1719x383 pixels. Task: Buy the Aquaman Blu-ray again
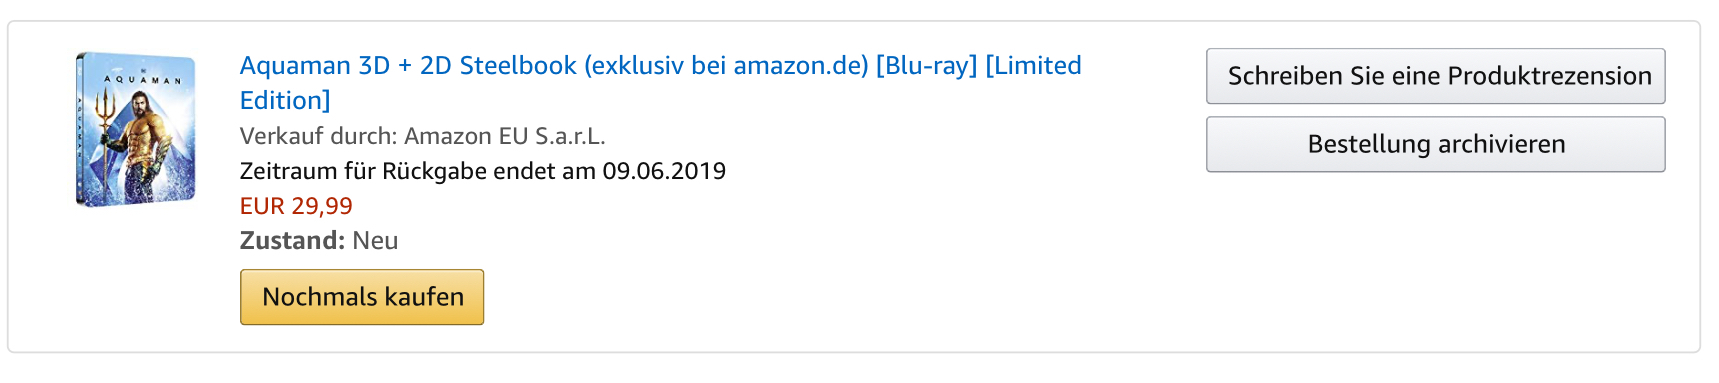[362, 297]
